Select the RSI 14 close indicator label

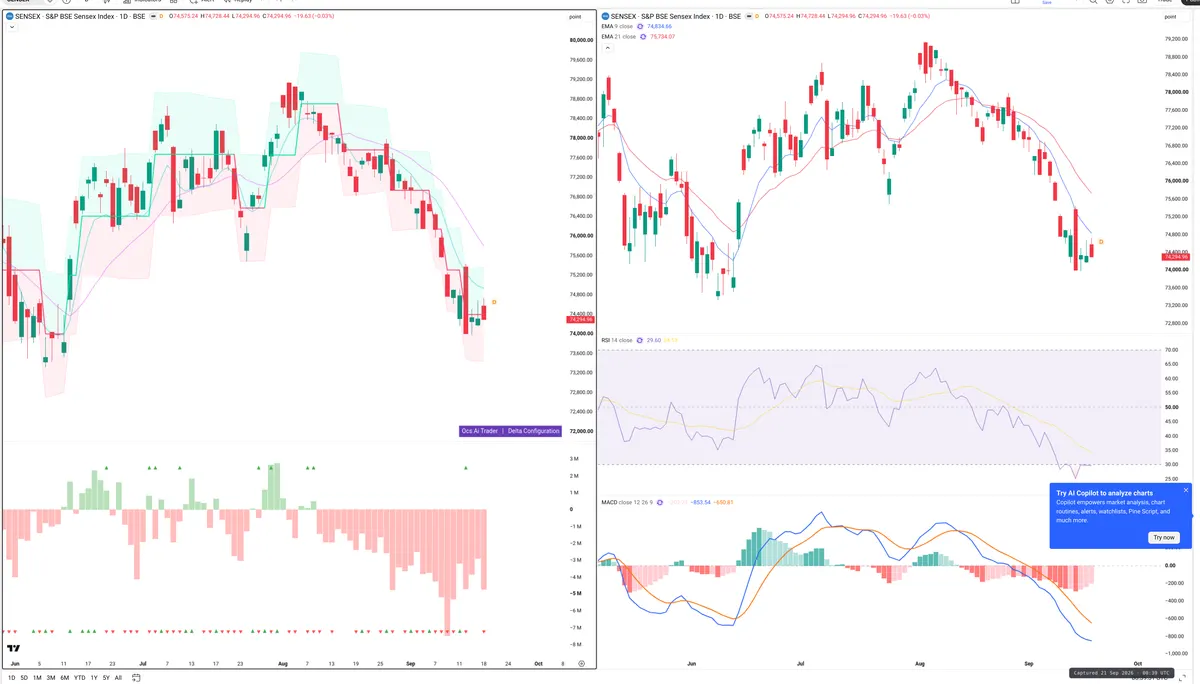coord(617,340)
